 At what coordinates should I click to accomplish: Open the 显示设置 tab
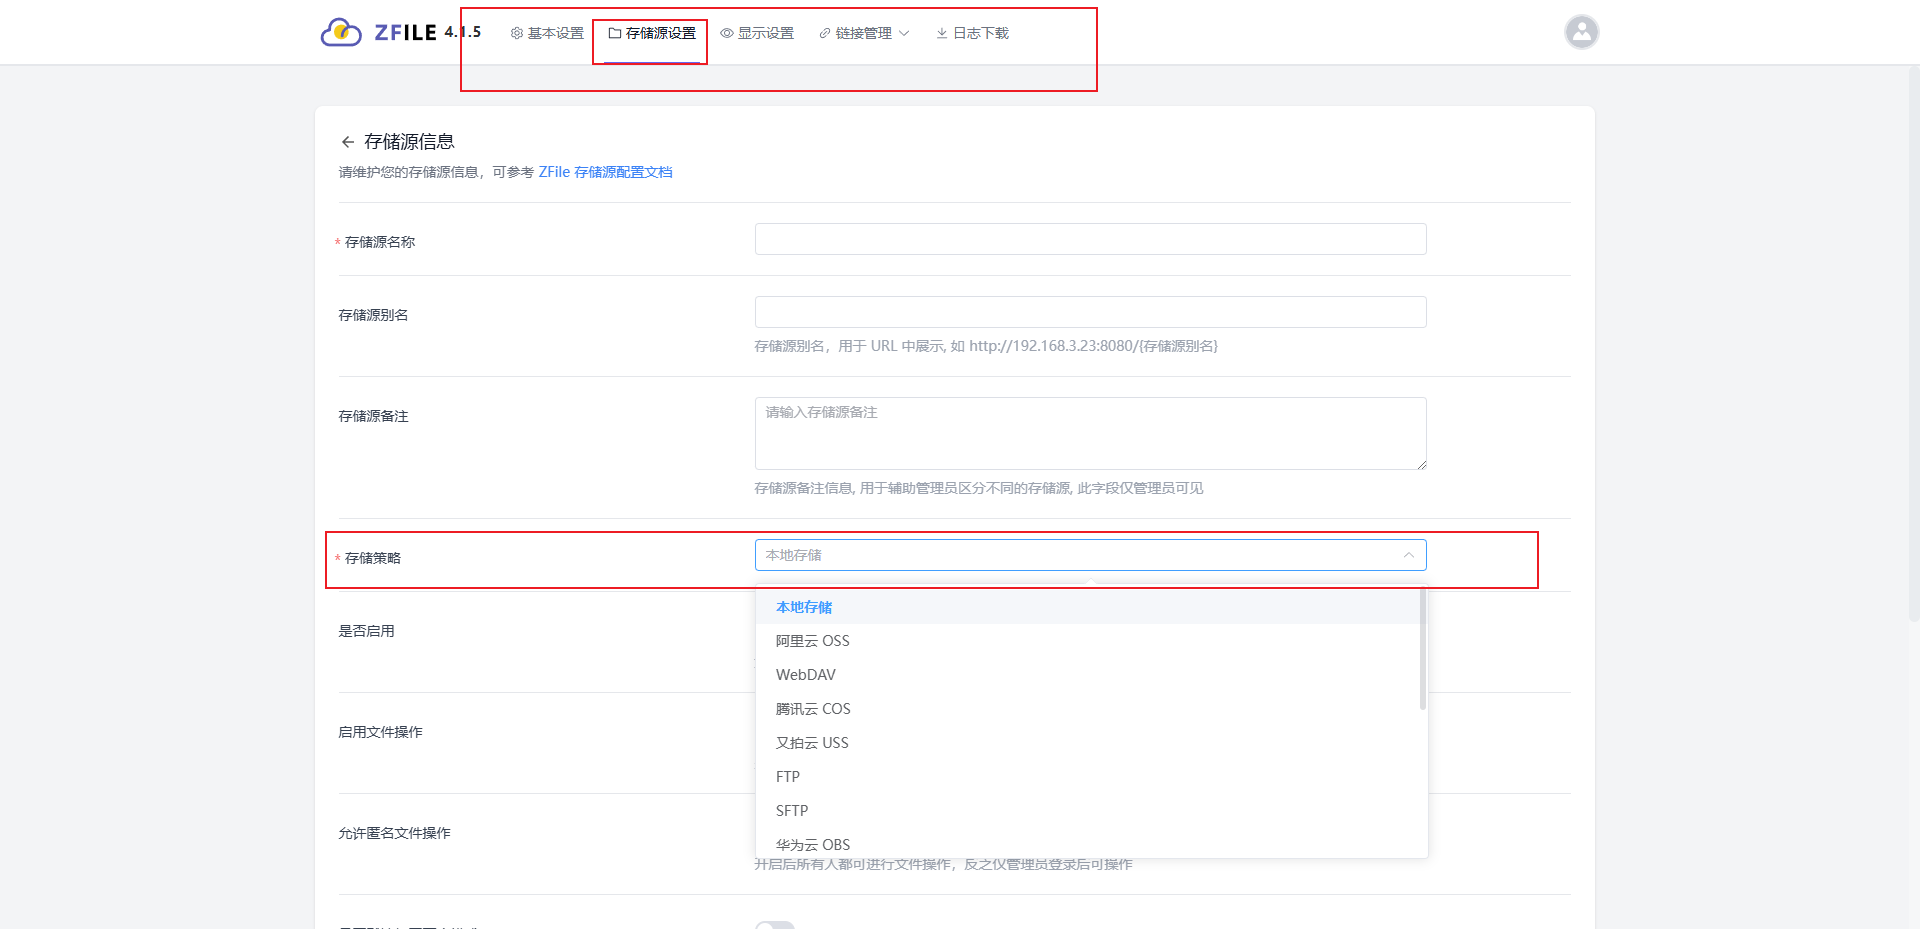tap(757, 33)
